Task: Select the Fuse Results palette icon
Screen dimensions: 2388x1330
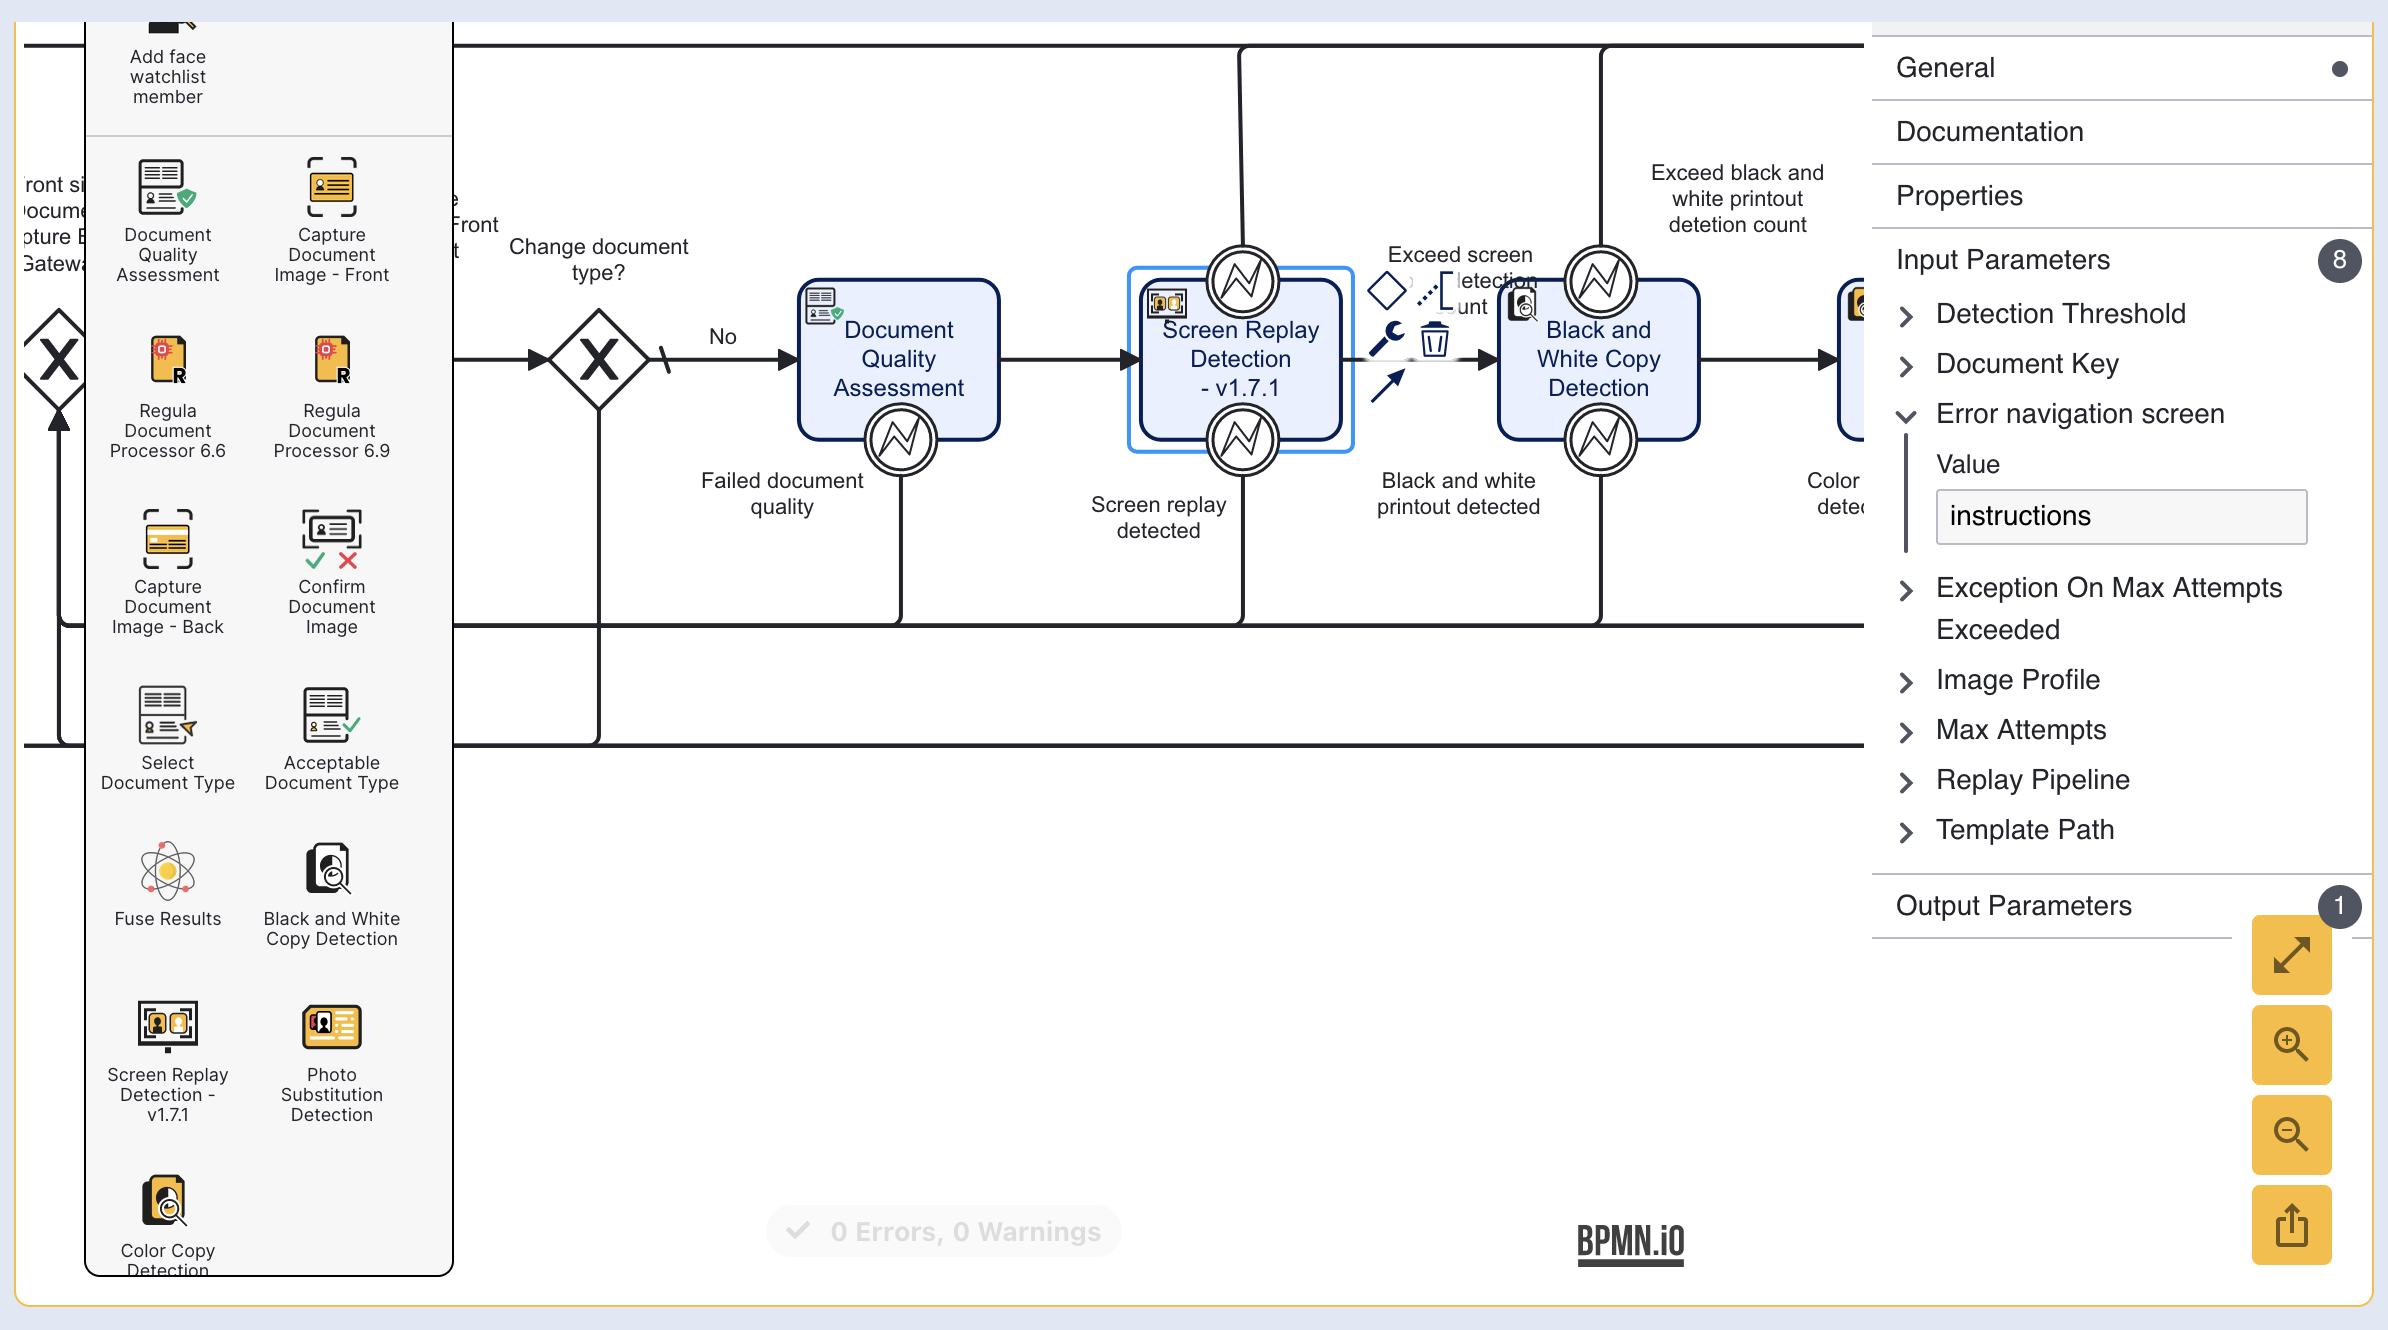Action: pyautogui.click(x=167, y=870)
